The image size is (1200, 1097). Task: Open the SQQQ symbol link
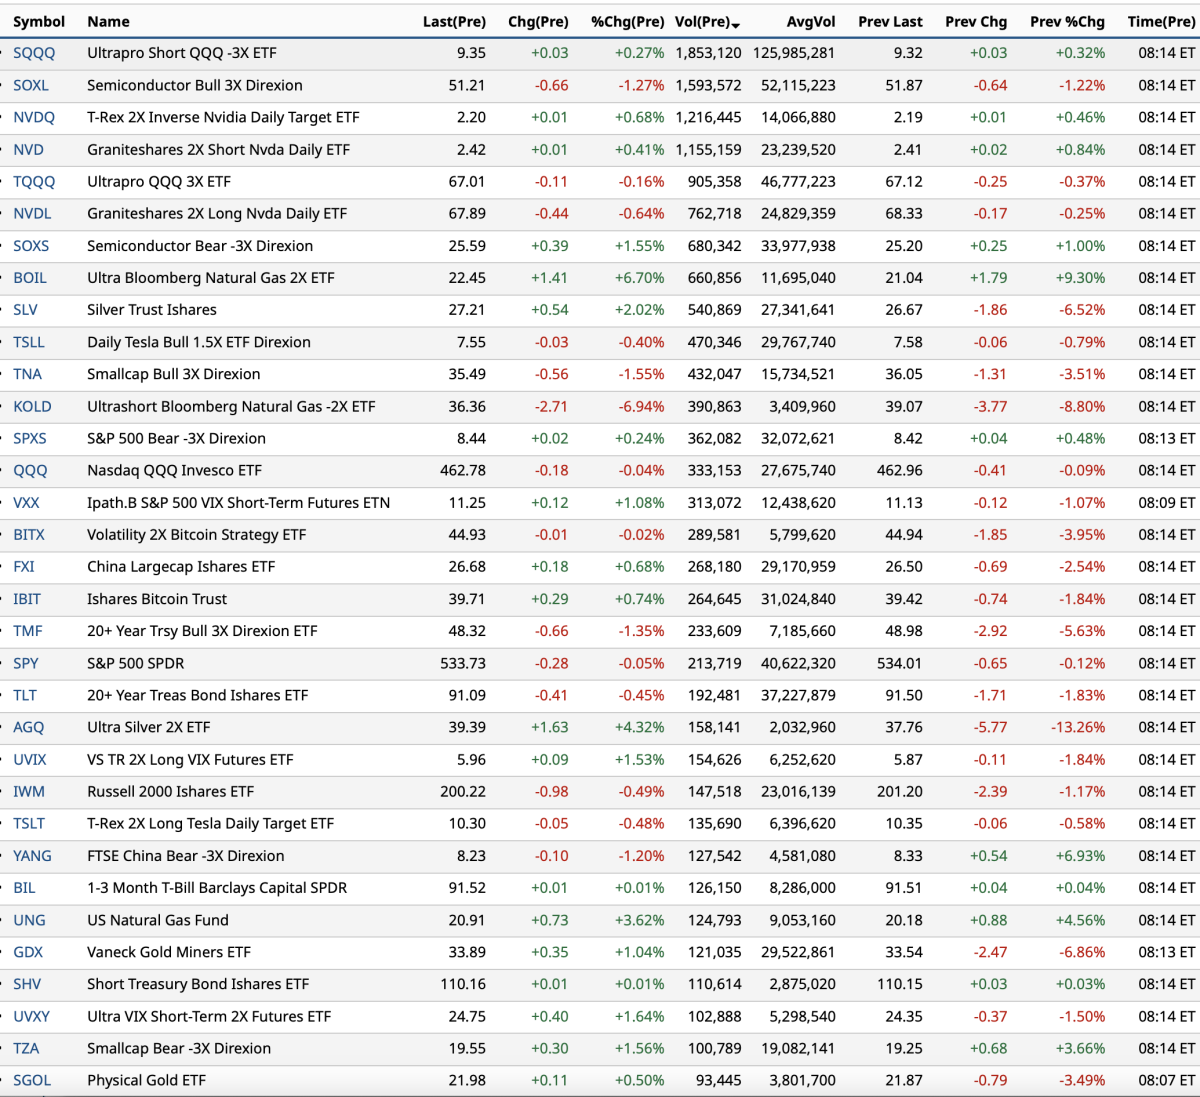pos(34,53)
